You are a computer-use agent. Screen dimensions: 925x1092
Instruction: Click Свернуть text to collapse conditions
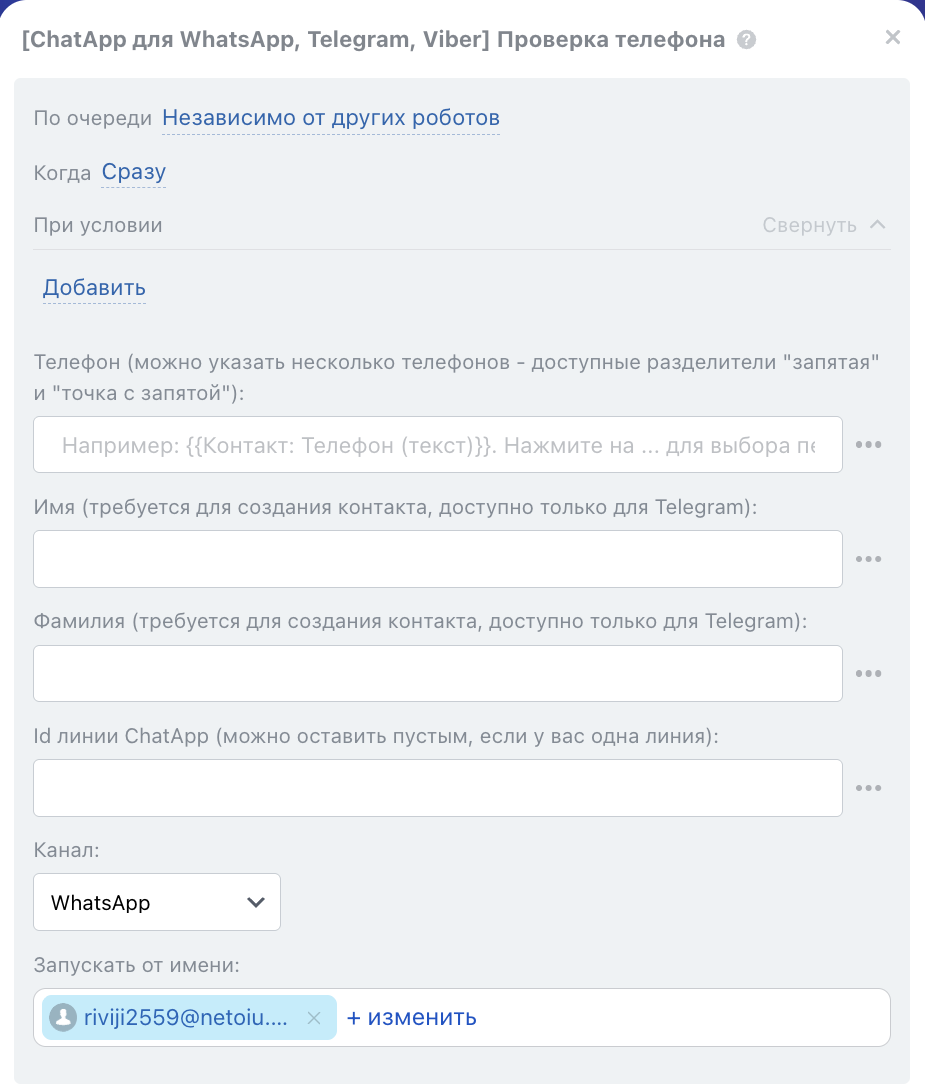coord(809,225)
